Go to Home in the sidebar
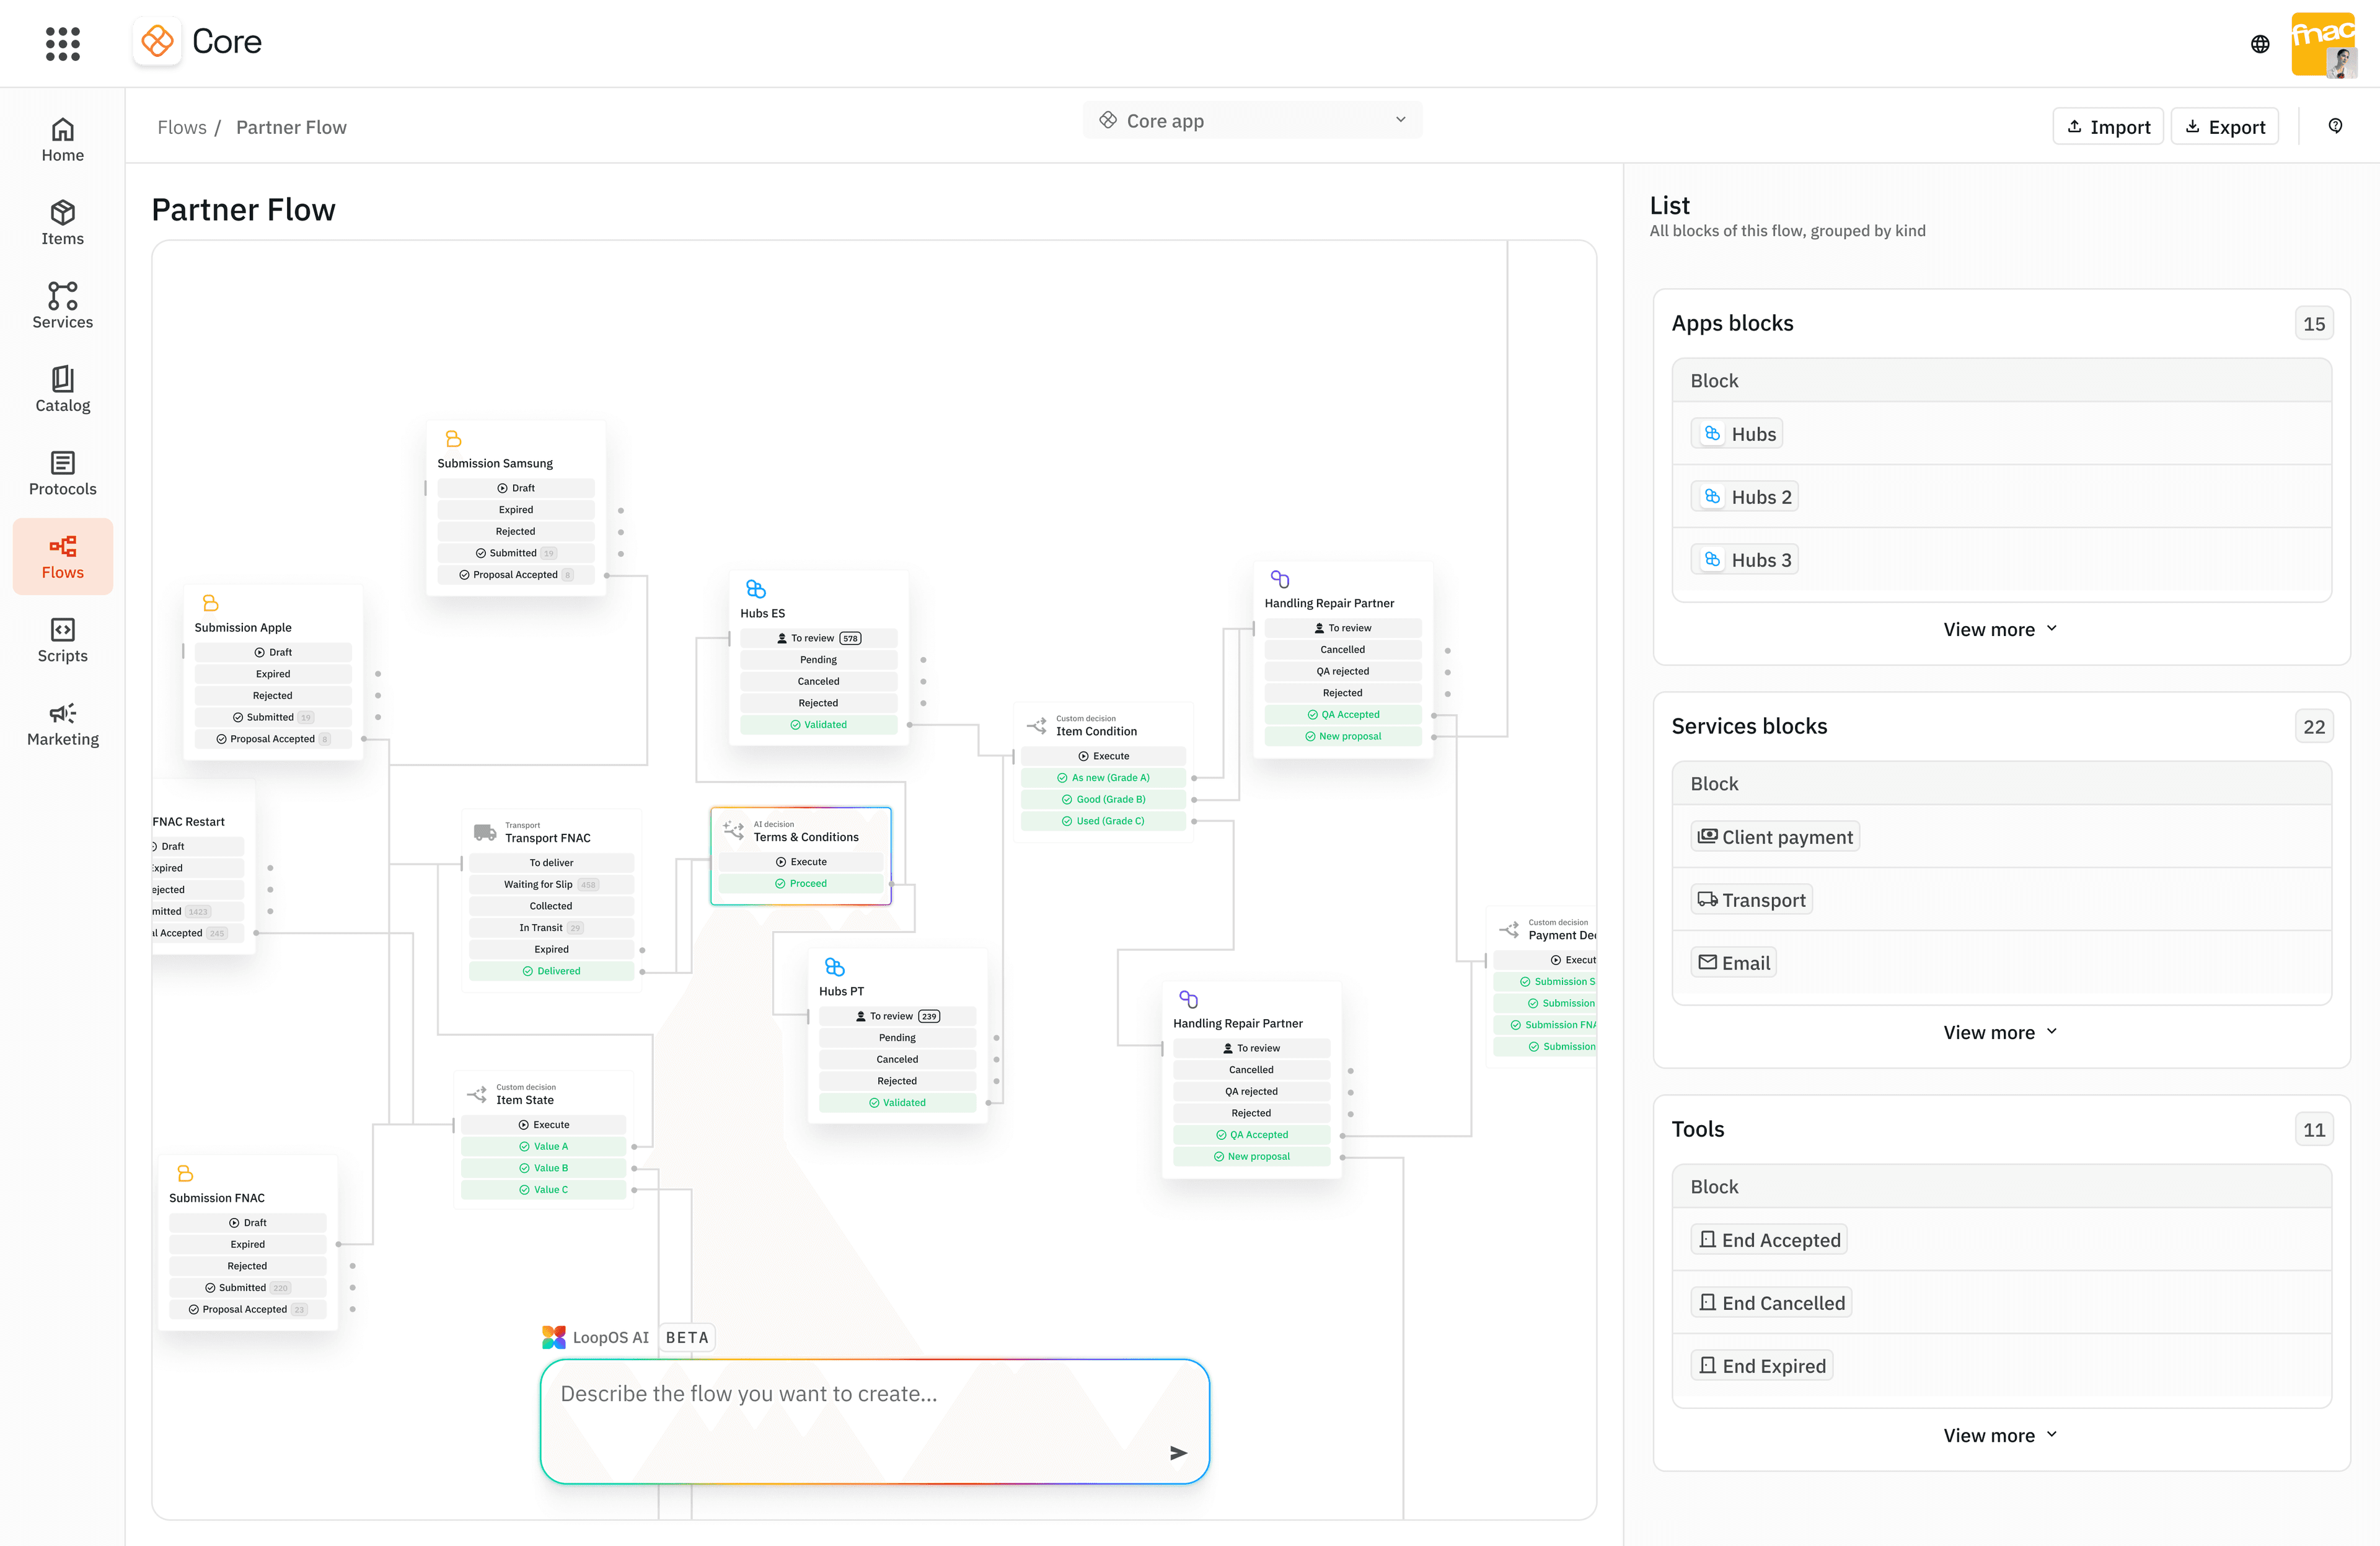This screenshot has width=2380, height=1546. tap(63, 140)
